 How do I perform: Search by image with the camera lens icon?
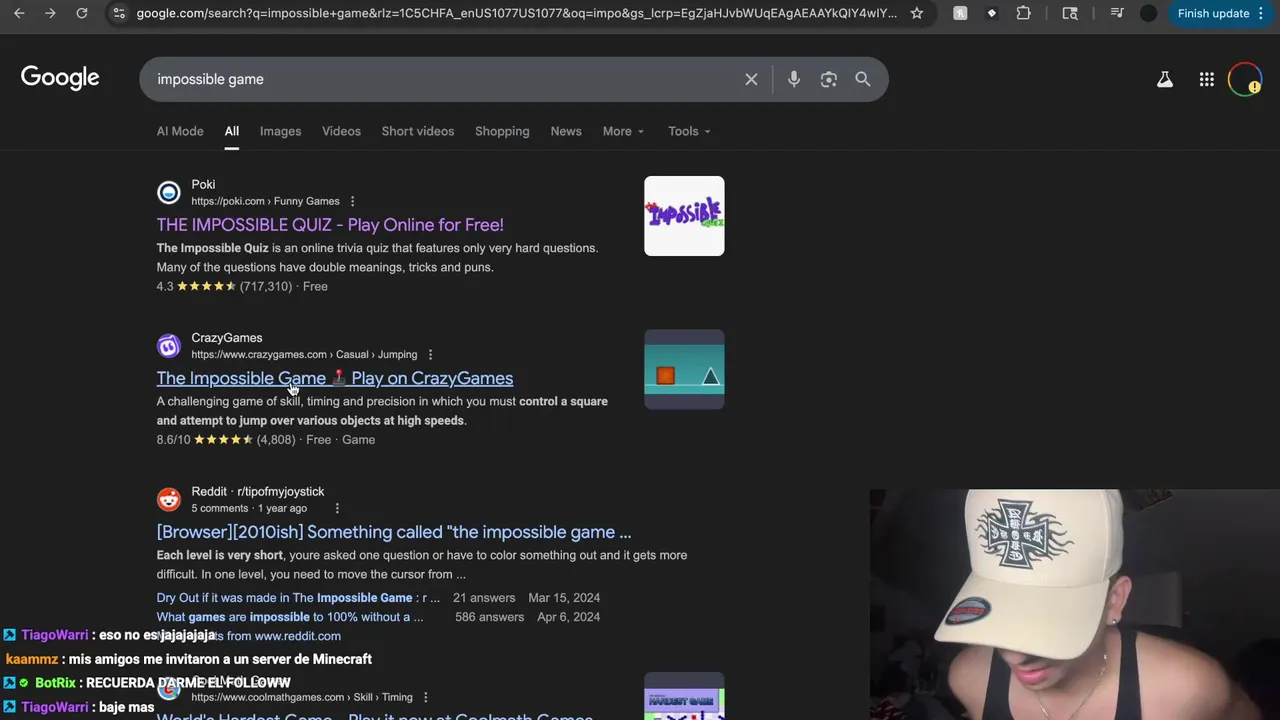(x=828, y=79)
